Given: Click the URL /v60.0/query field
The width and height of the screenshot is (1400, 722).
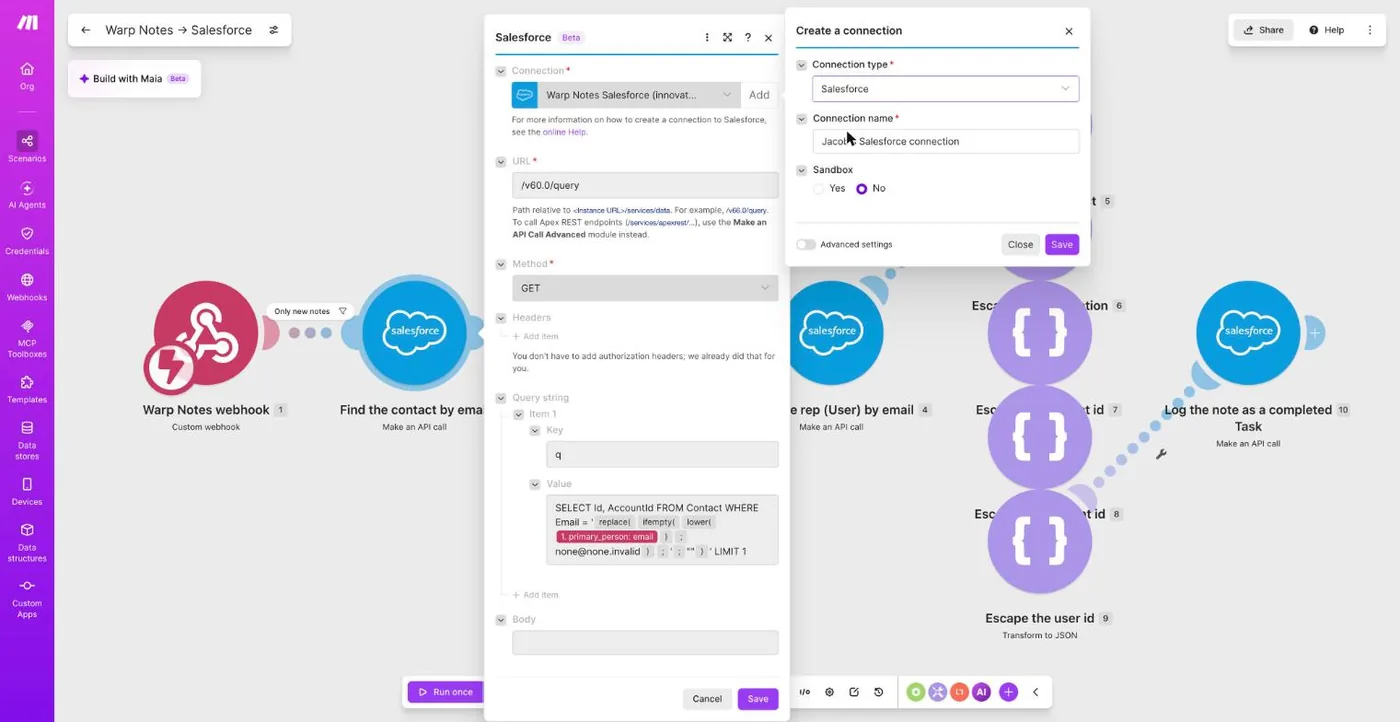Looking at the screenshot, I should pos(645,185).
